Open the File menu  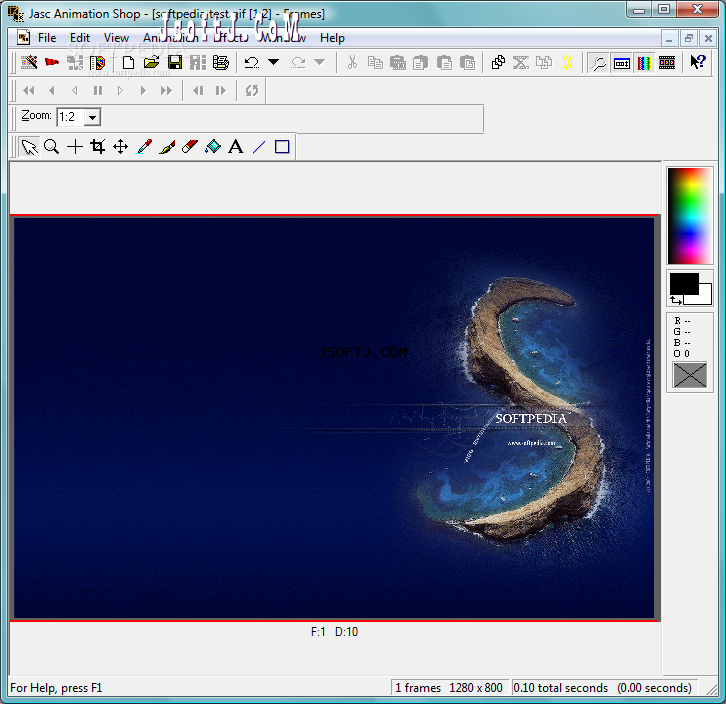tap(47, 38)
